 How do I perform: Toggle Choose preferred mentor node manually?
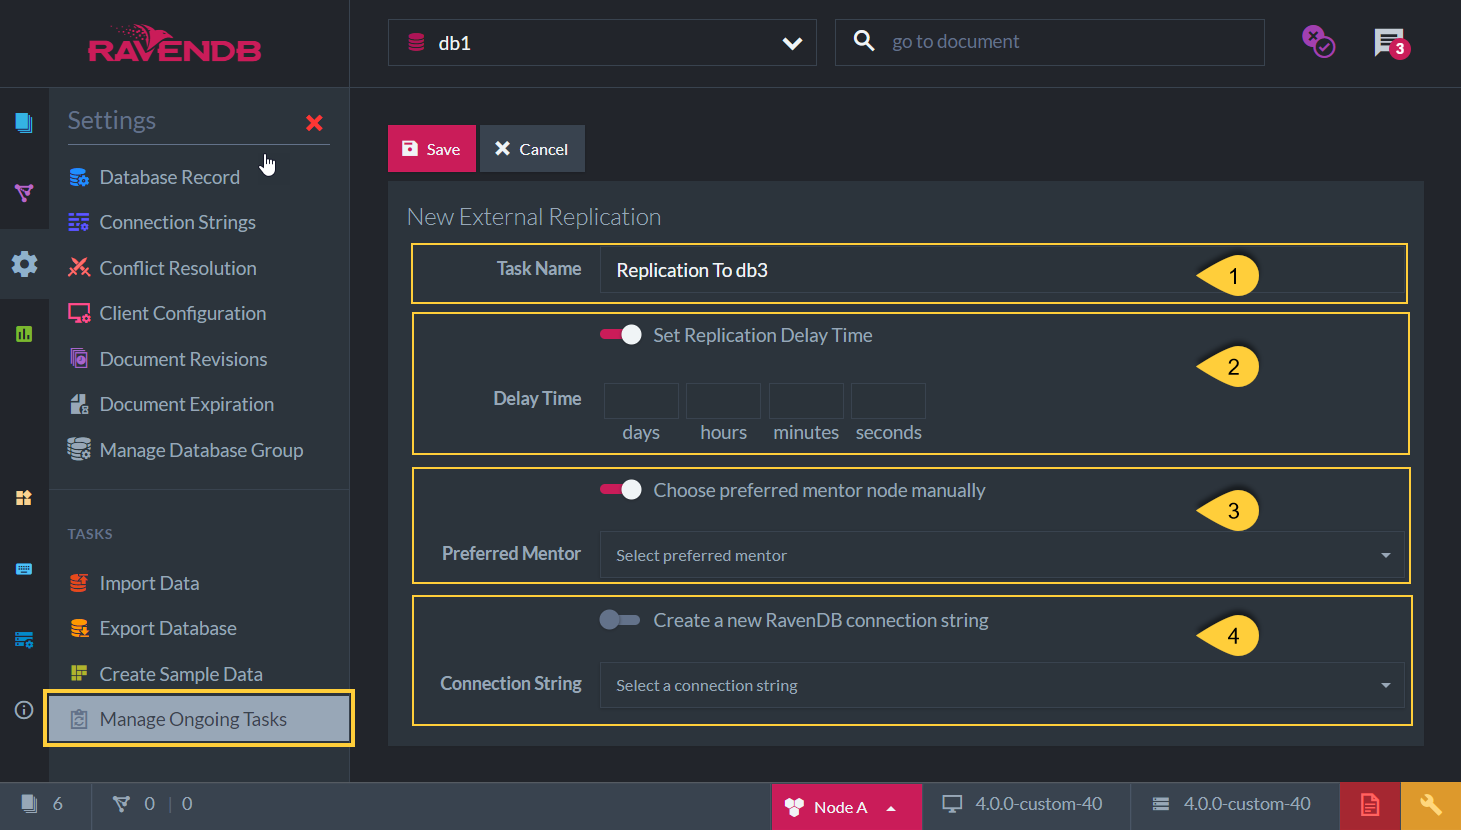tap(621, 490)
